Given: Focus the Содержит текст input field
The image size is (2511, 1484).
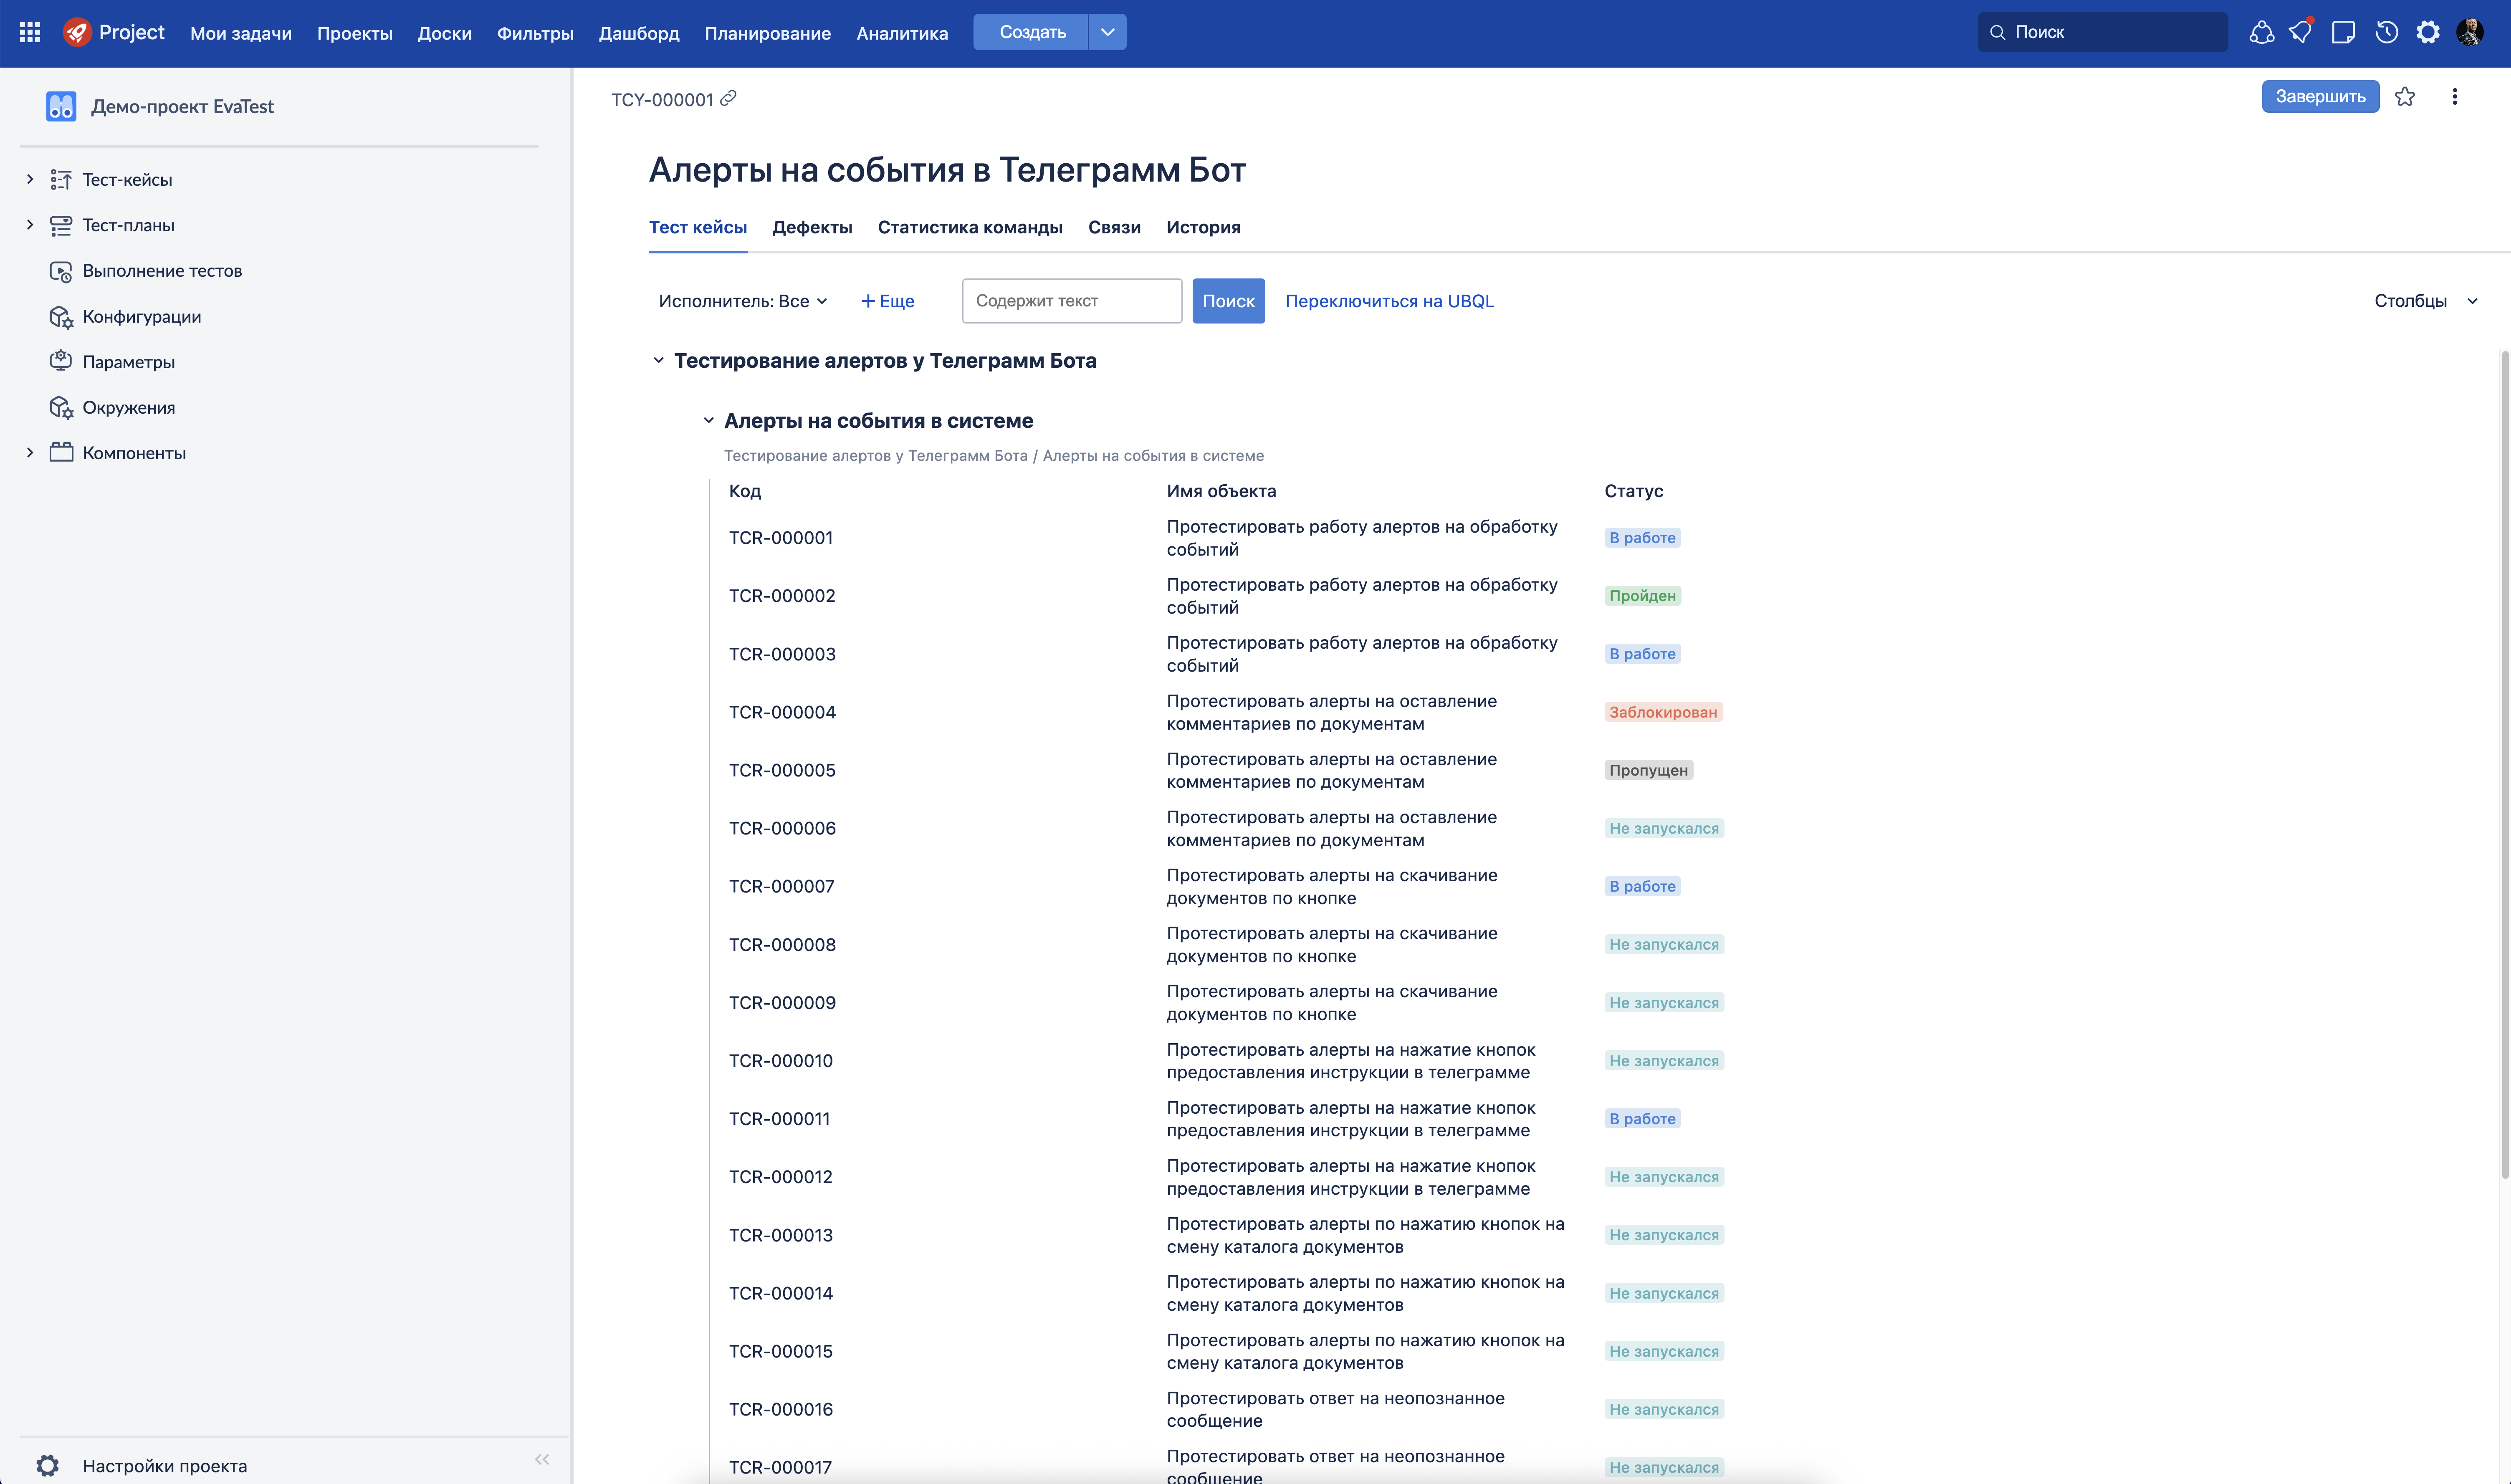Looking at the screenshot, I should click(1072, 301).
